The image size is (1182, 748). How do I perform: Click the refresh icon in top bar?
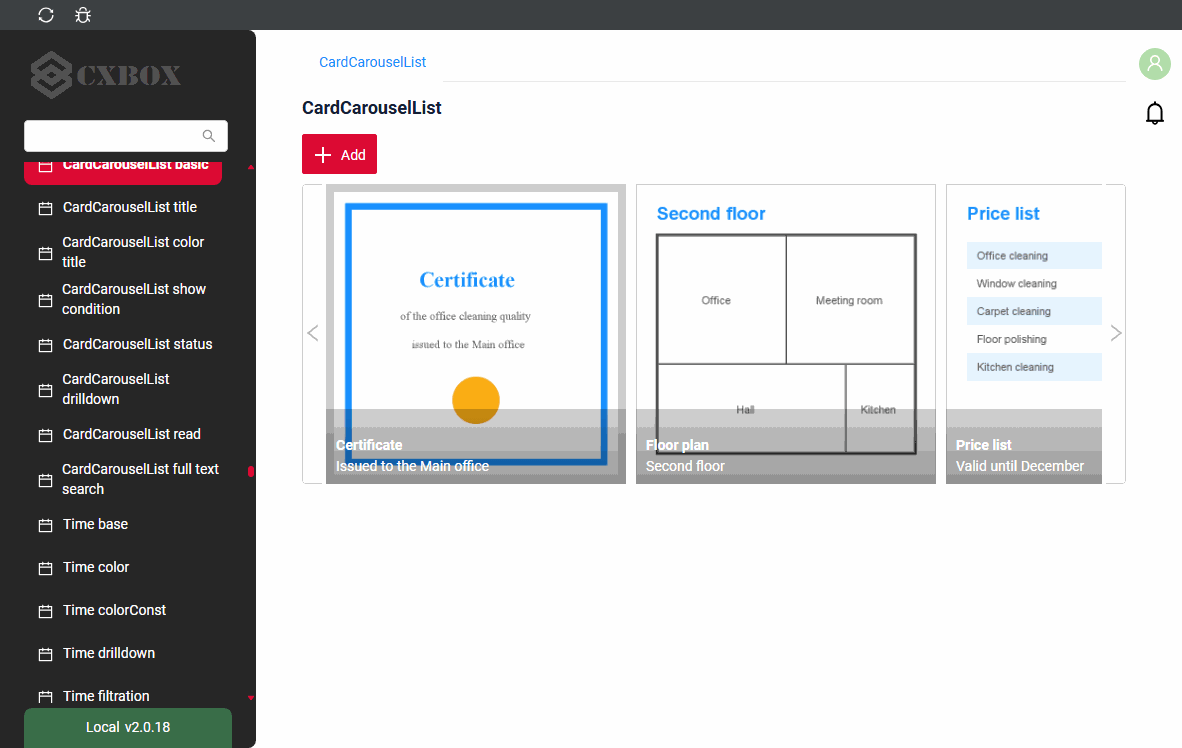46,15
